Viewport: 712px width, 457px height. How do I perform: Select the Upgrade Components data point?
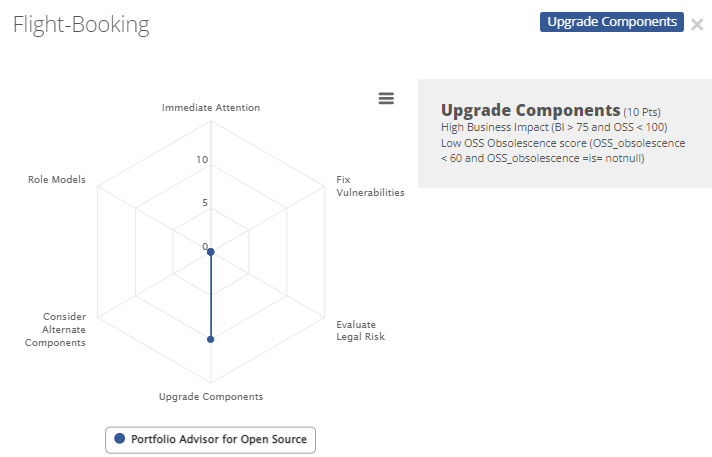(210, 339)
